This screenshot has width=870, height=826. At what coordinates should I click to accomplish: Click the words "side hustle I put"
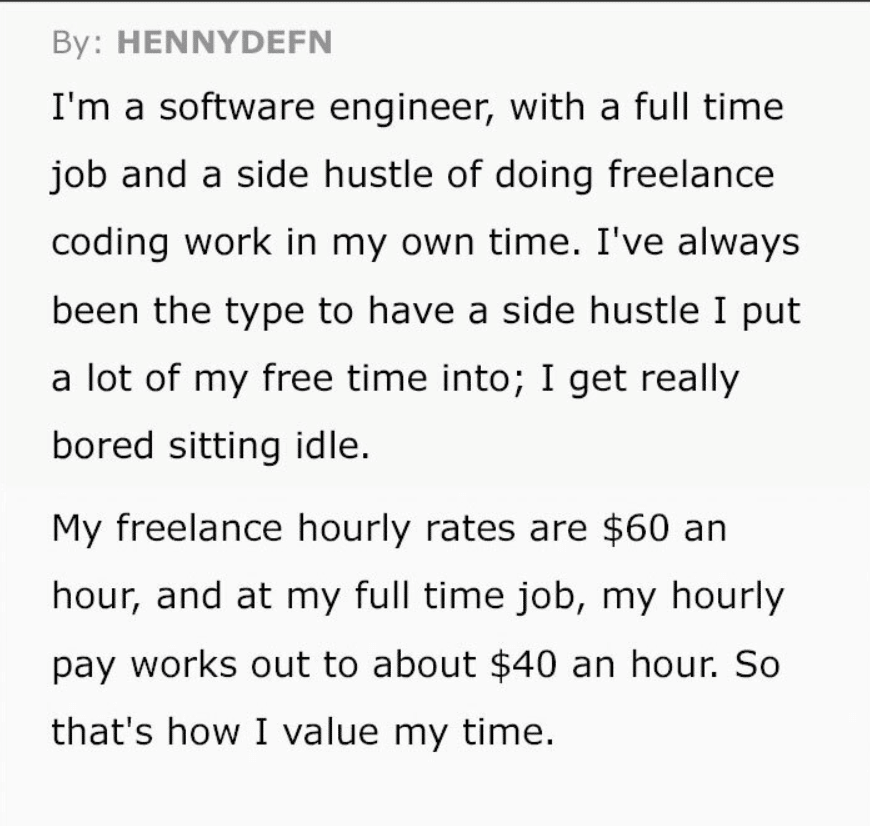point(652,311)
